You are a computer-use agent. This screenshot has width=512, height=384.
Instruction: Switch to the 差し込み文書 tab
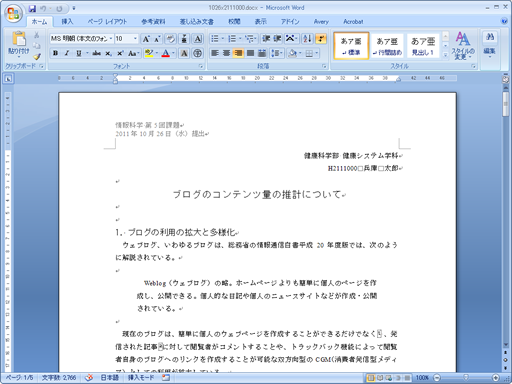[x=197, y=22]
